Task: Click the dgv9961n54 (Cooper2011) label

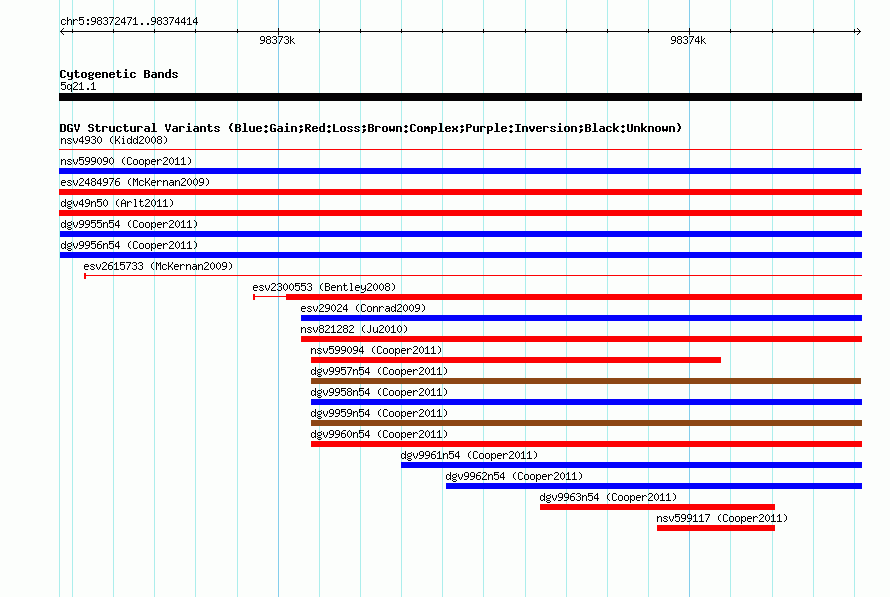Action: 469,455
